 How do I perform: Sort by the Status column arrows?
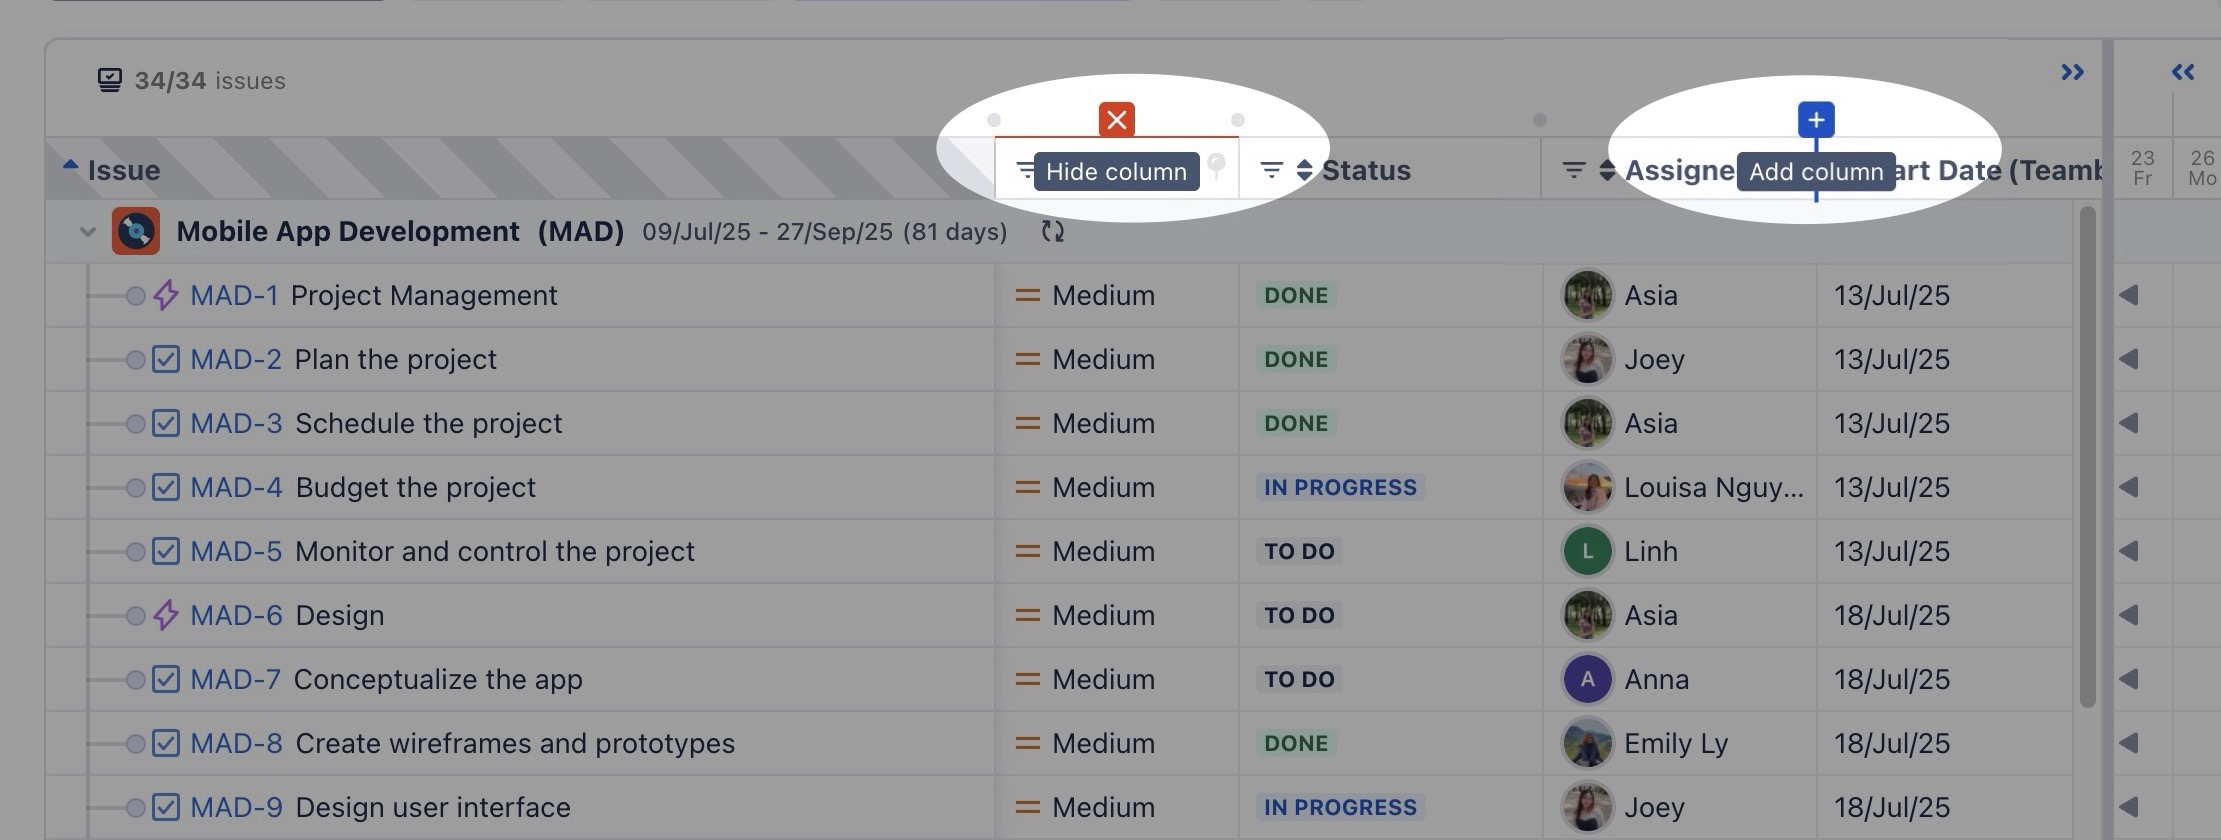point(1304,171)
